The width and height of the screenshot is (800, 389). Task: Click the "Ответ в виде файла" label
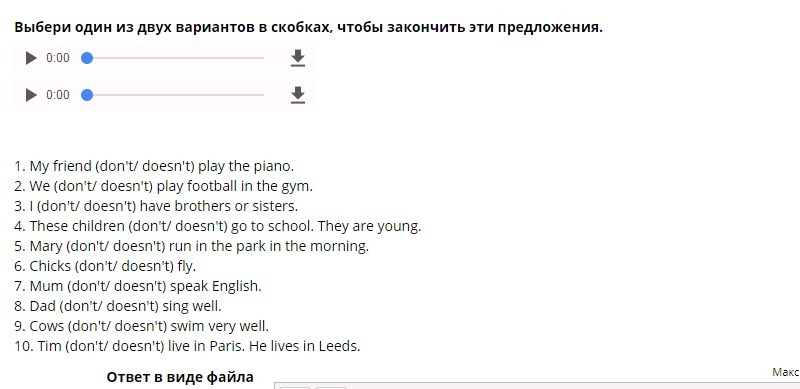click(180, 377)
